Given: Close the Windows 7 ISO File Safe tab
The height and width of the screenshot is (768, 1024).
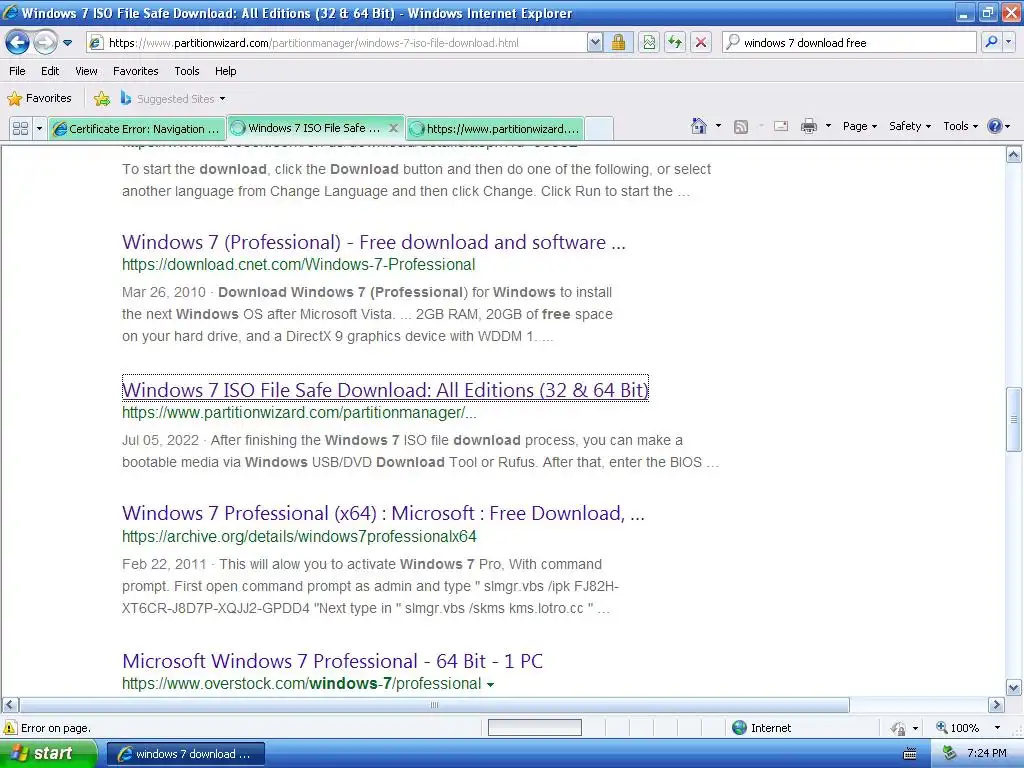Looking at the screenshot, I should (393, 128).
